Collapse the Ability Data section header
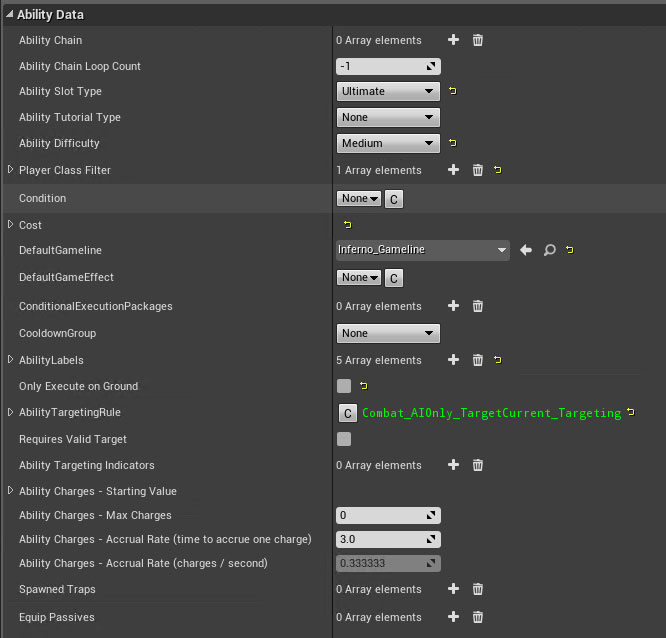Image resolution: width=666 pixels, height=638 pixels. [10, 15]
